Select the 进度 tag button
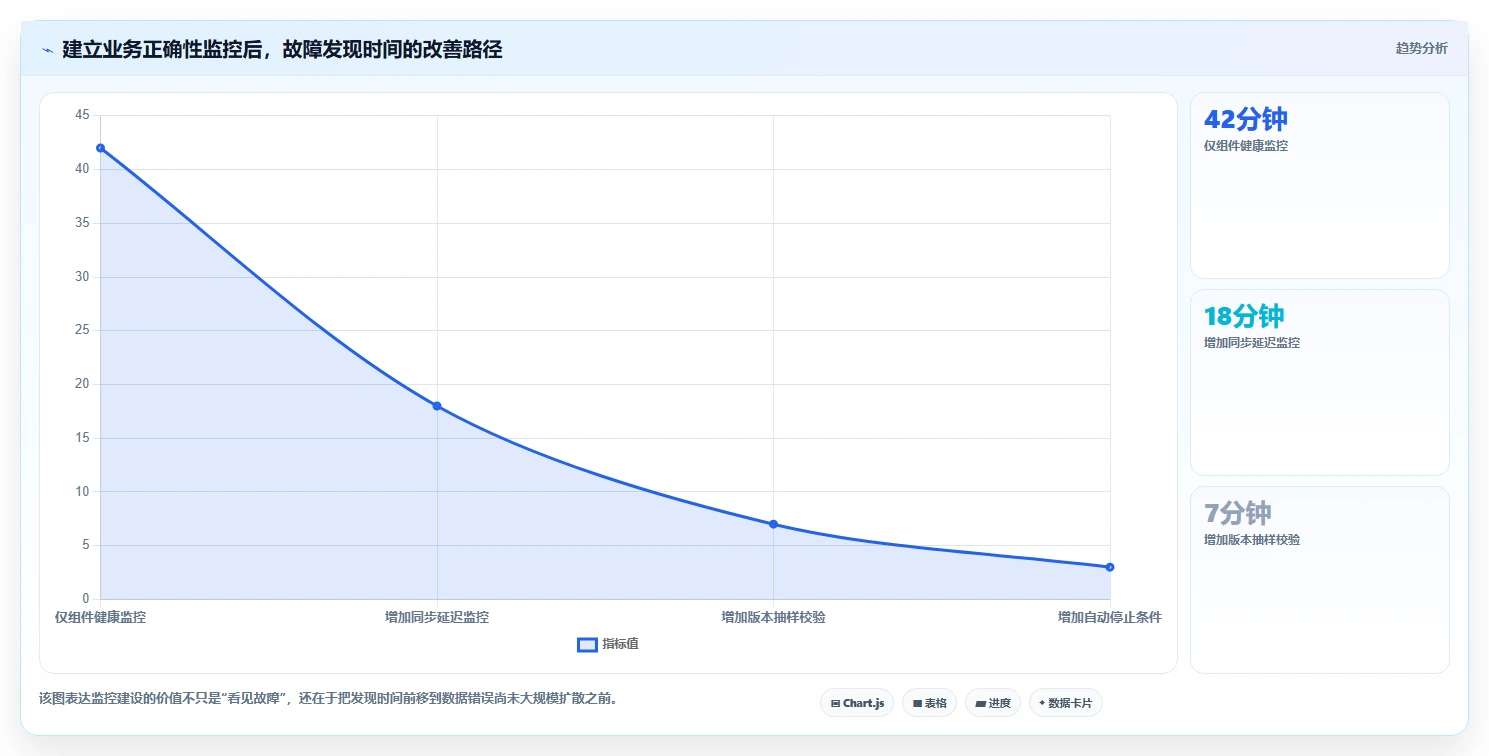1489x756 pixels. pyautogui.click(x=993, y=703)
